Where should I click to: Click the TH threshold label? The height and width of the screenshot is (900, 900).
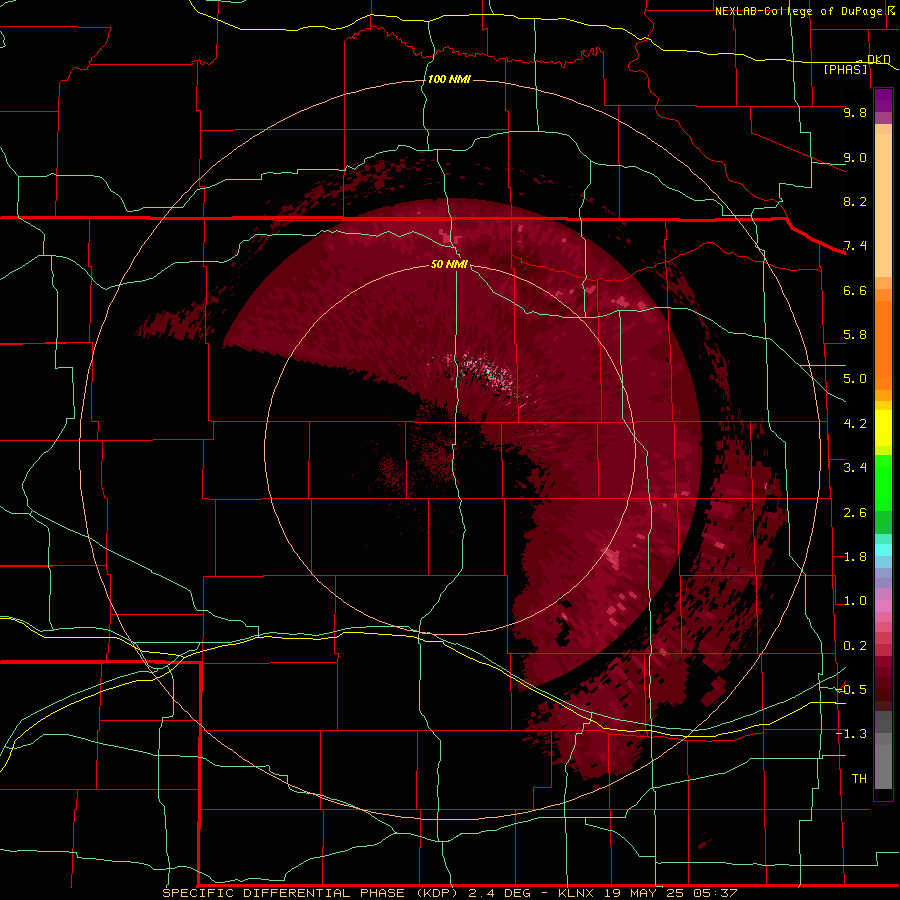pyautogui.click(x=859, y=779)
